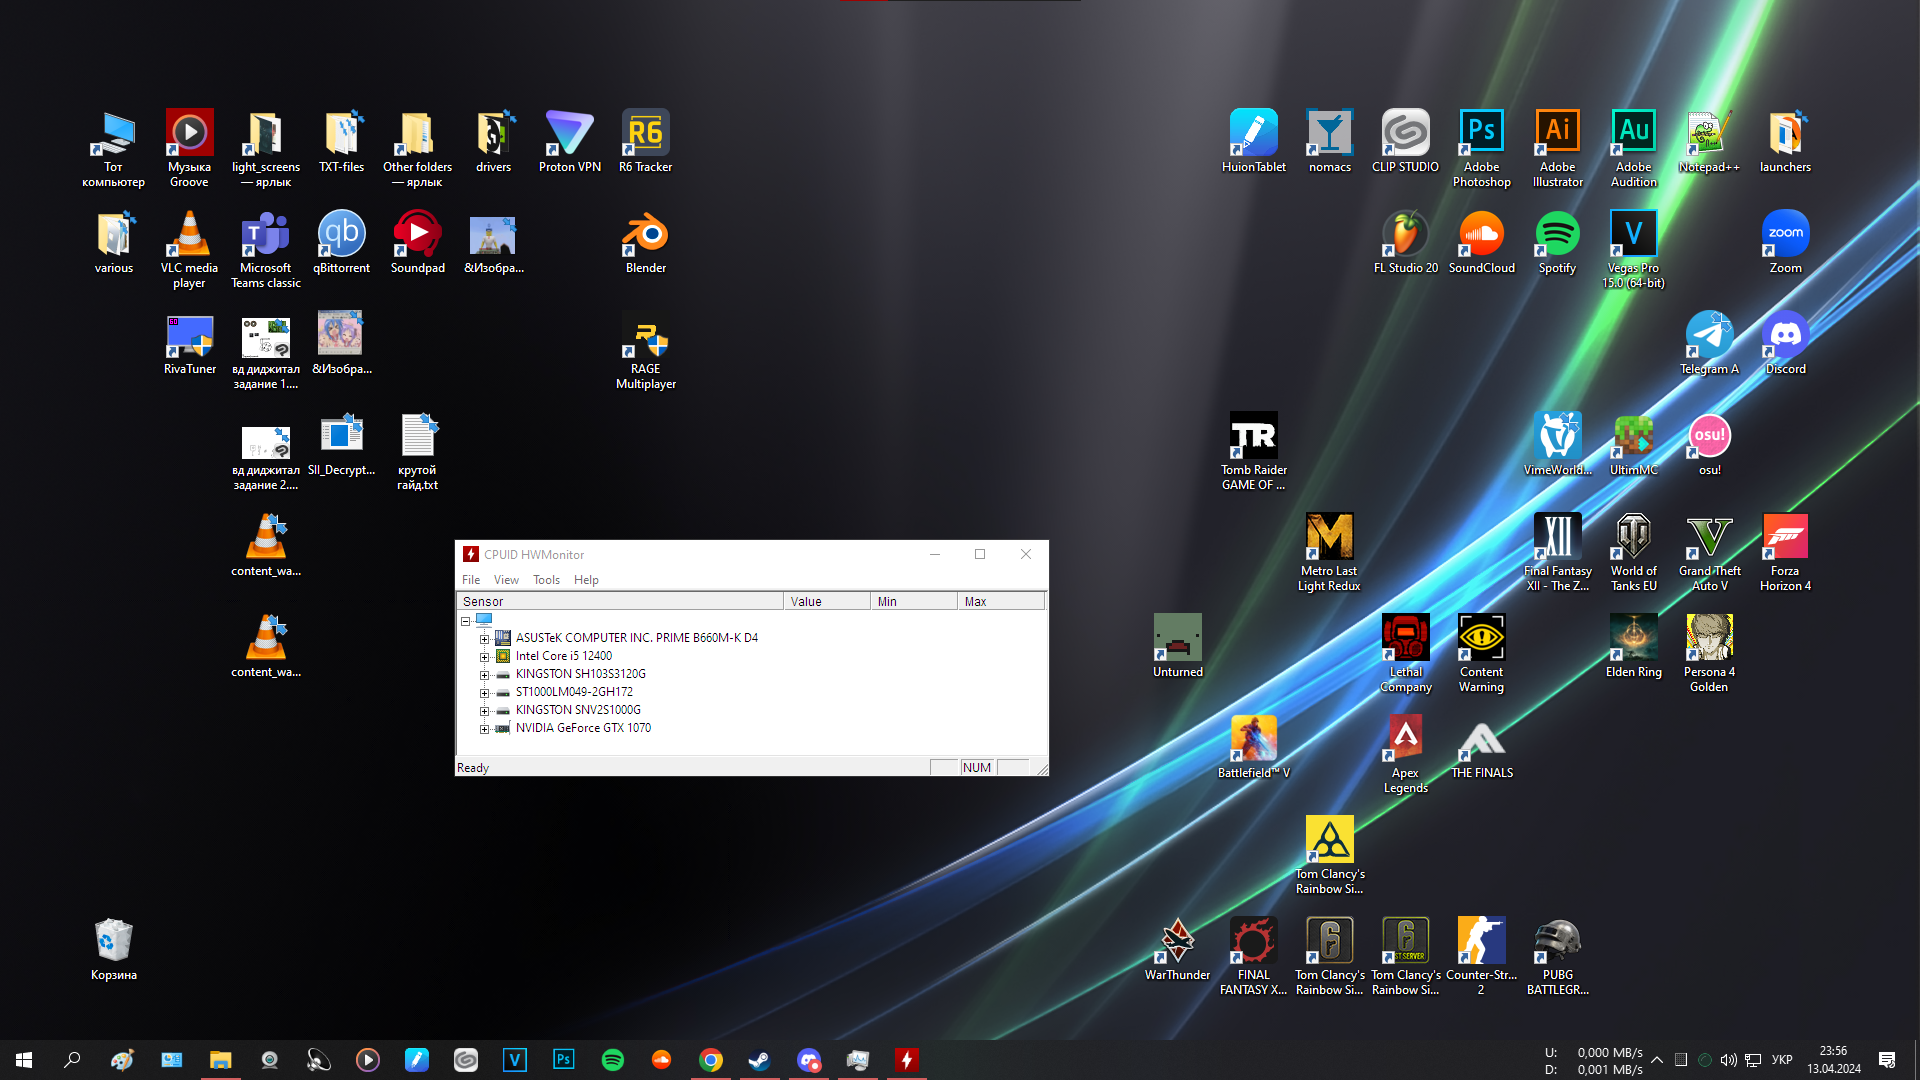Open qBittorrent desktop icon
The height and width of the screenshot is (1080, 1920).
pyautogui.click(x=341, y=242)
